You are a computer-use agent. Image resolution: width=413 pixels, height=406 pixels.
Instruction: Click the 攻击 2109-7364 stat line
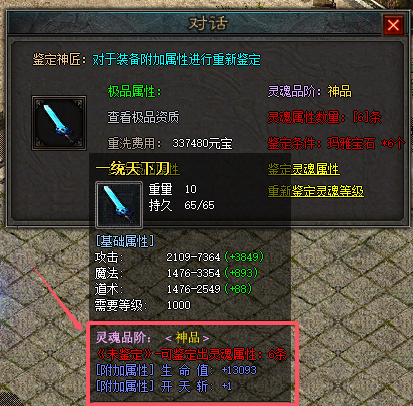(x=179, y=257)
